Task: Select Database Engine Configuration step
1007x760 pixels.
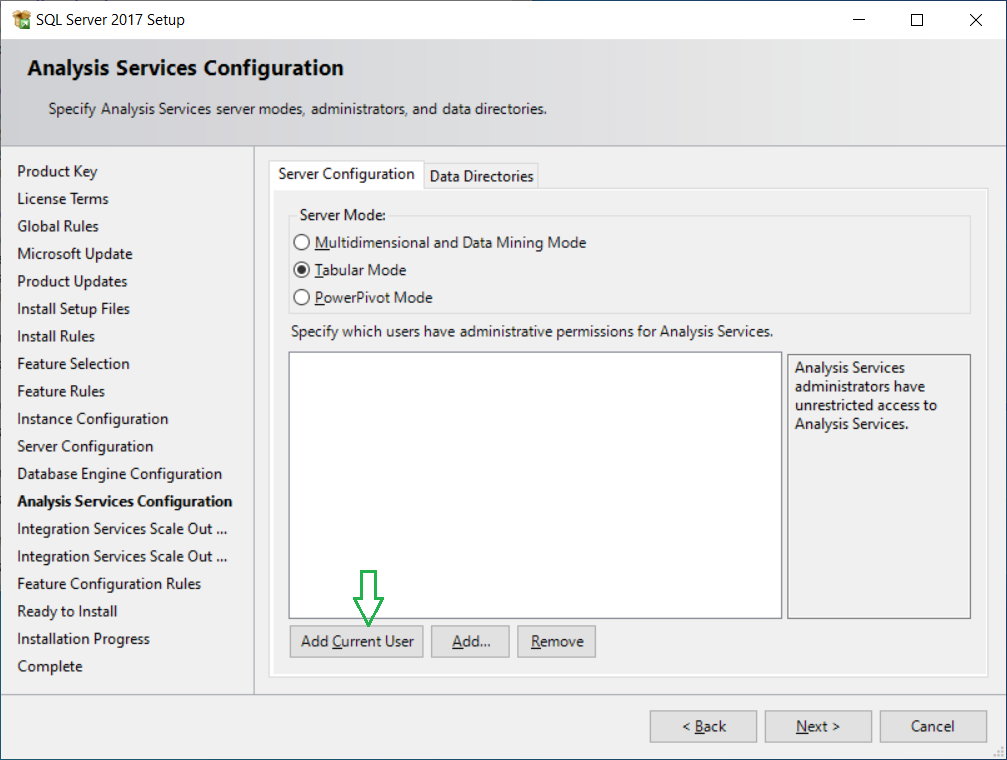Action: coord(119,474)
